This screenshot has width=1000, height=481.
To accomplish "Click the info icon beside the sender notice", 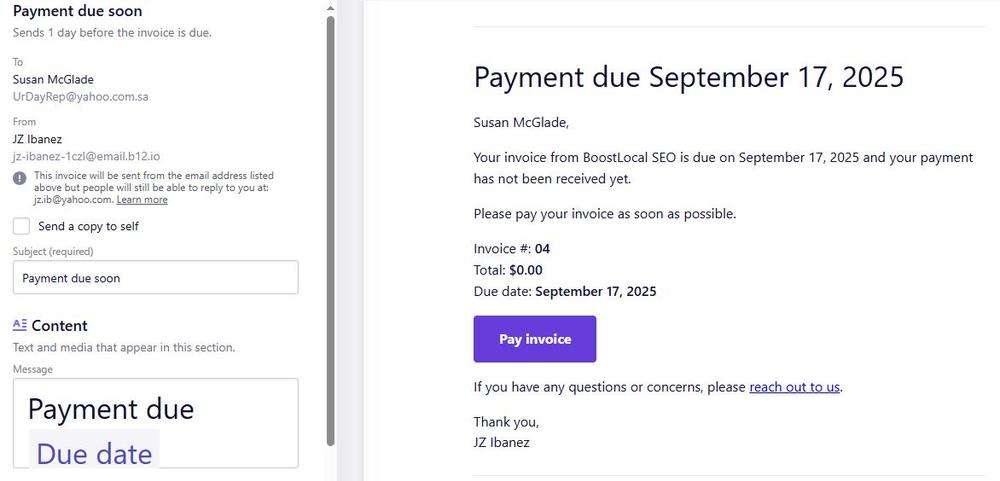I will pyautogui.click(x=20, y=177).
